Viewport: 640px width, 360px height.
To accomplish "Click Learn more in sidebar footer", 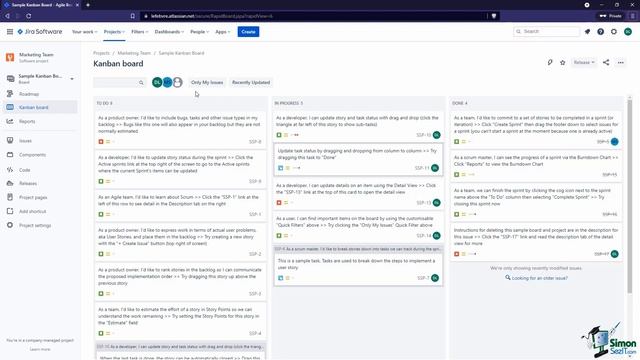I will pyautogui.click(x=40, y=349).
